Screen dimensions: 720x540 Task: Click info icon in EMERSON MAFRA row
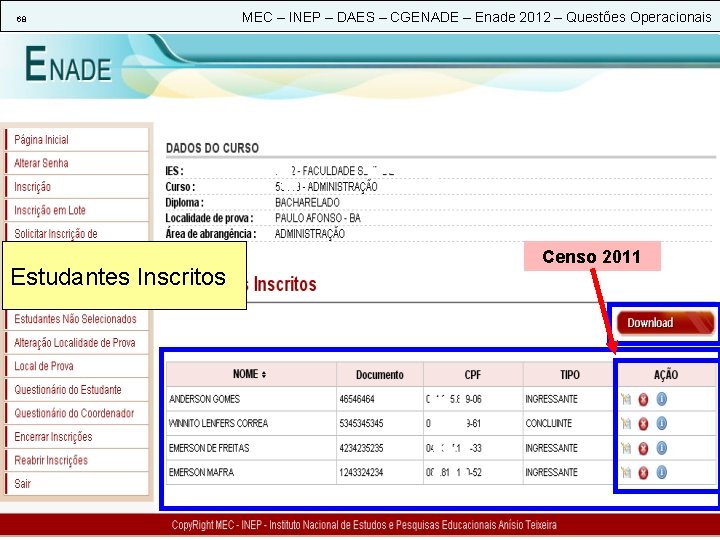661,472
